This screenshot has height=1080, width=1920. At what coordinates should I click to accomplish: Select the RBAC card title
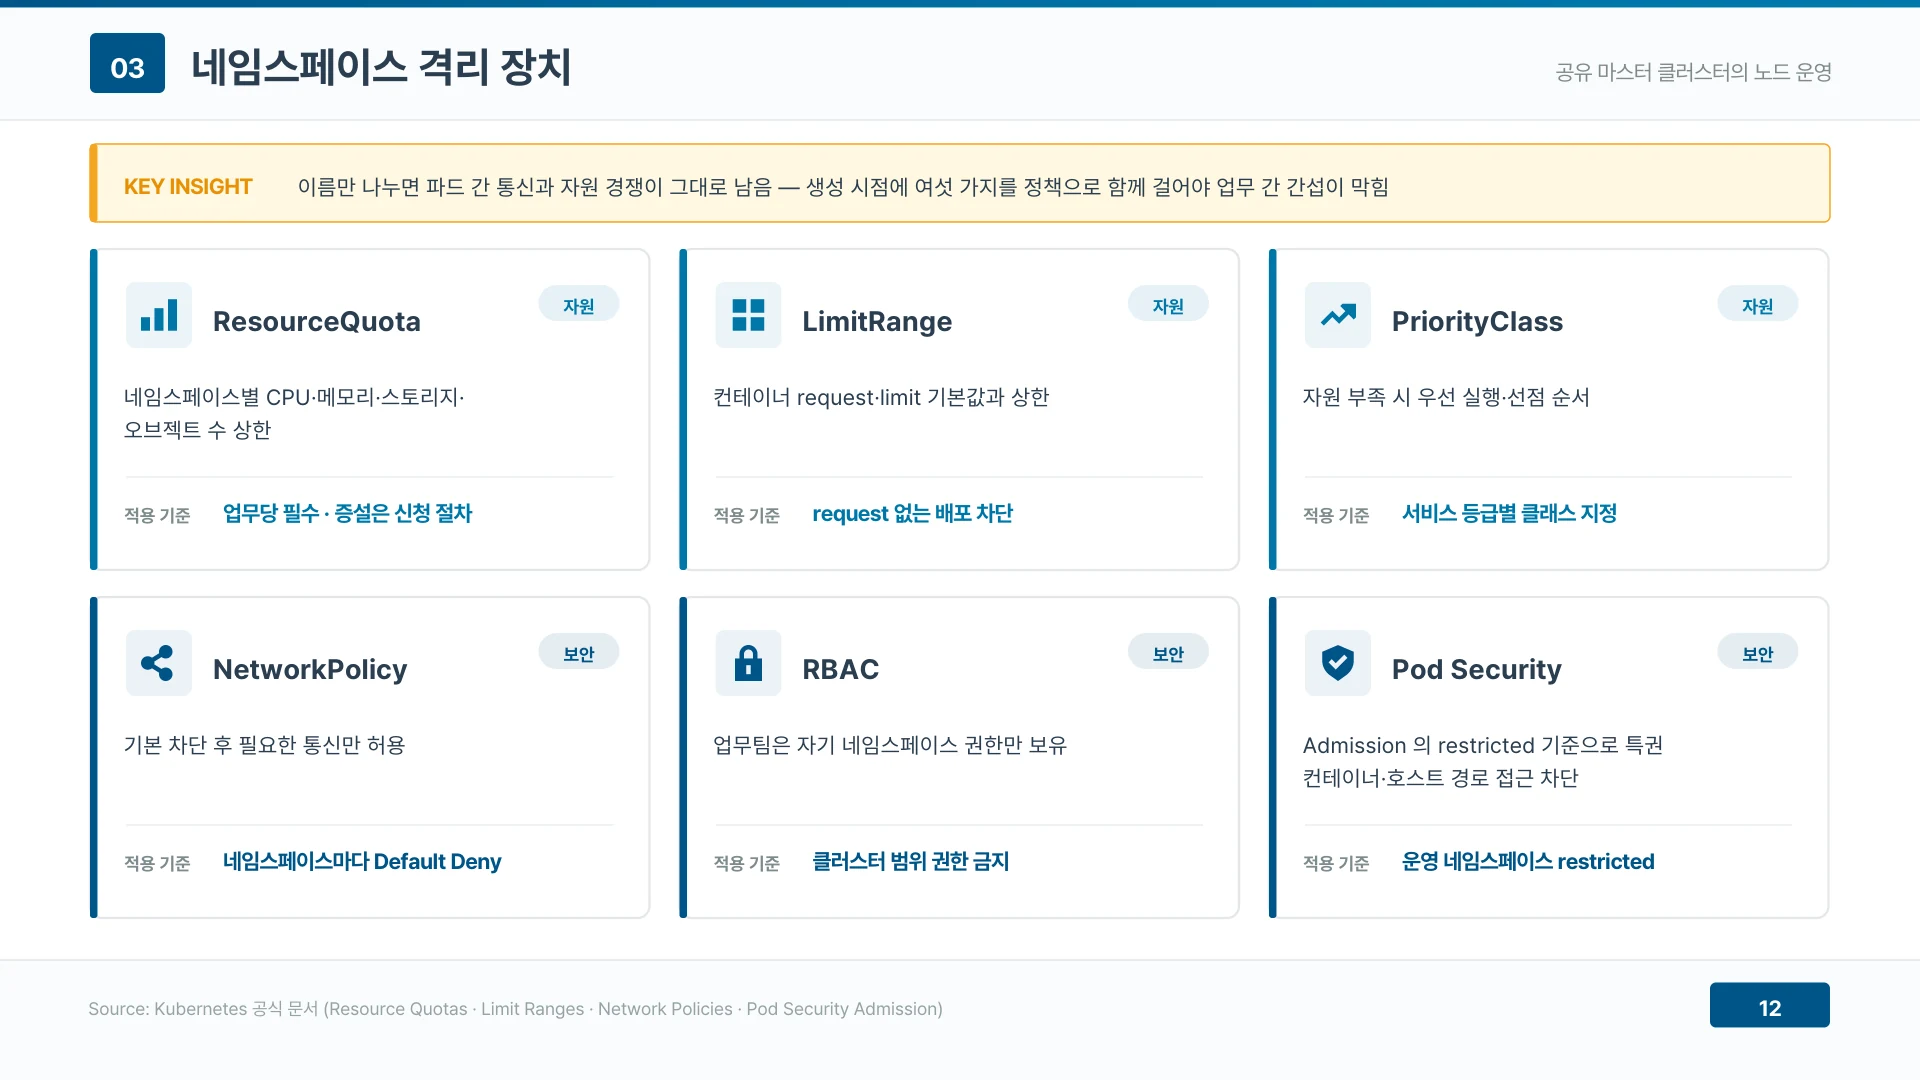(841, 670)
